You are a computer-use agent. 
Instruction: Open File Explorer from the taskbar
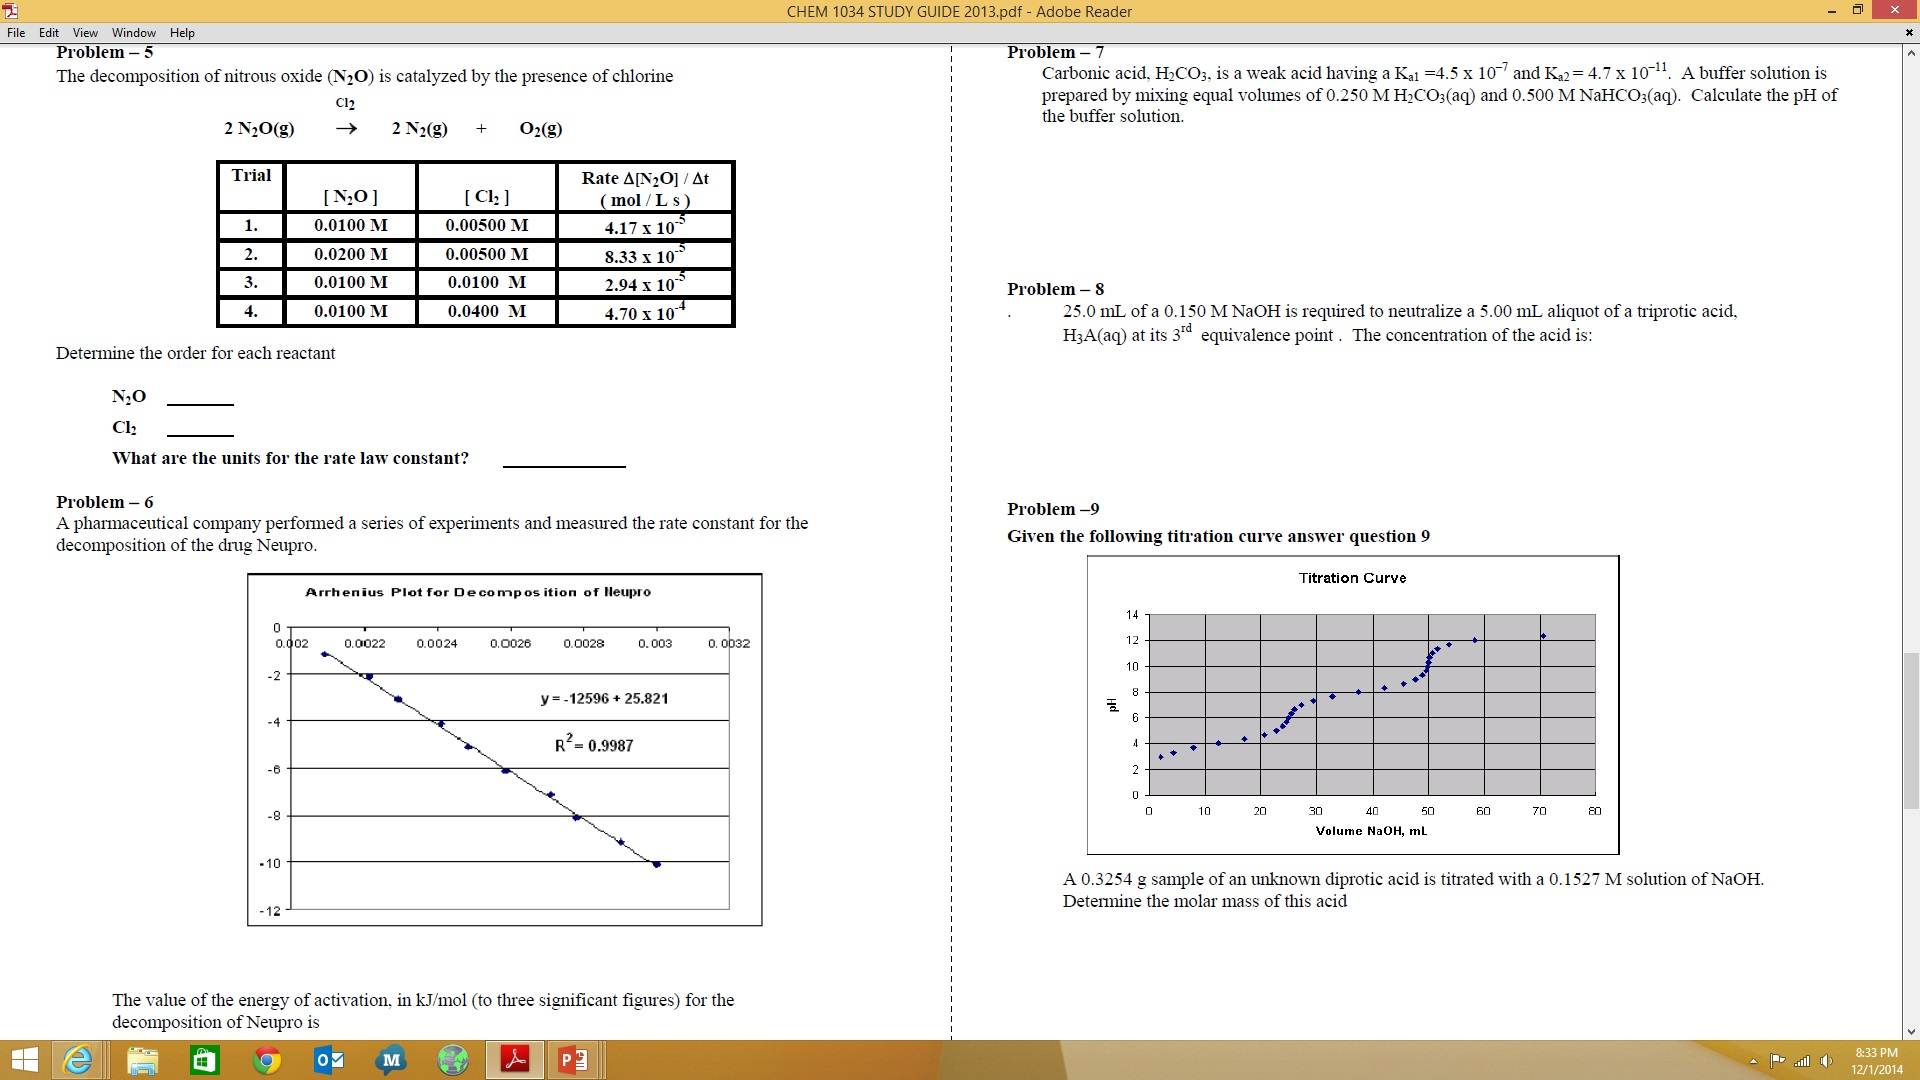pyautogui.click(x=143, y=1060)
